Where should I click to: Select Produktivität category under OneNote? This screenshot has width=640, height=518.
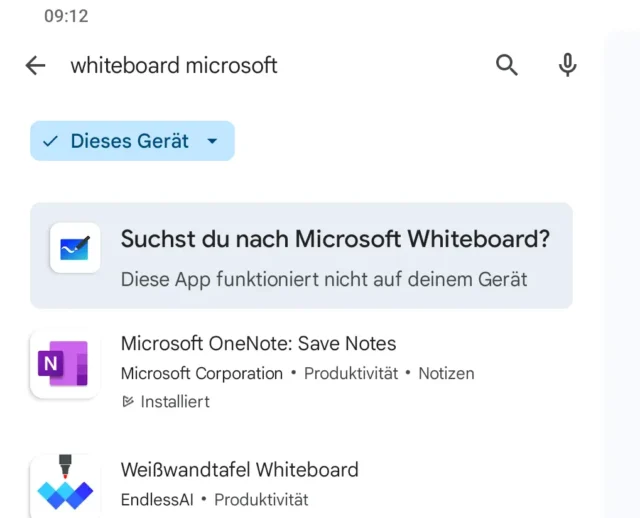click(350, 374)
